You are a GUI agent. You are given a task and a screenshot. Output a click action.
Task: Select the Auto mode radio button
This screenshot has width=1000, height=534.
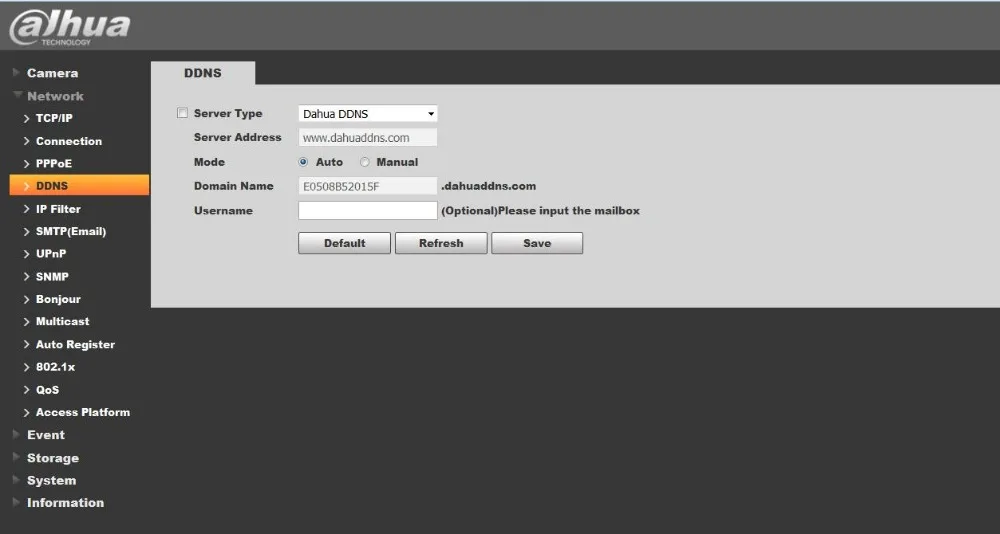tap(304, 162)
